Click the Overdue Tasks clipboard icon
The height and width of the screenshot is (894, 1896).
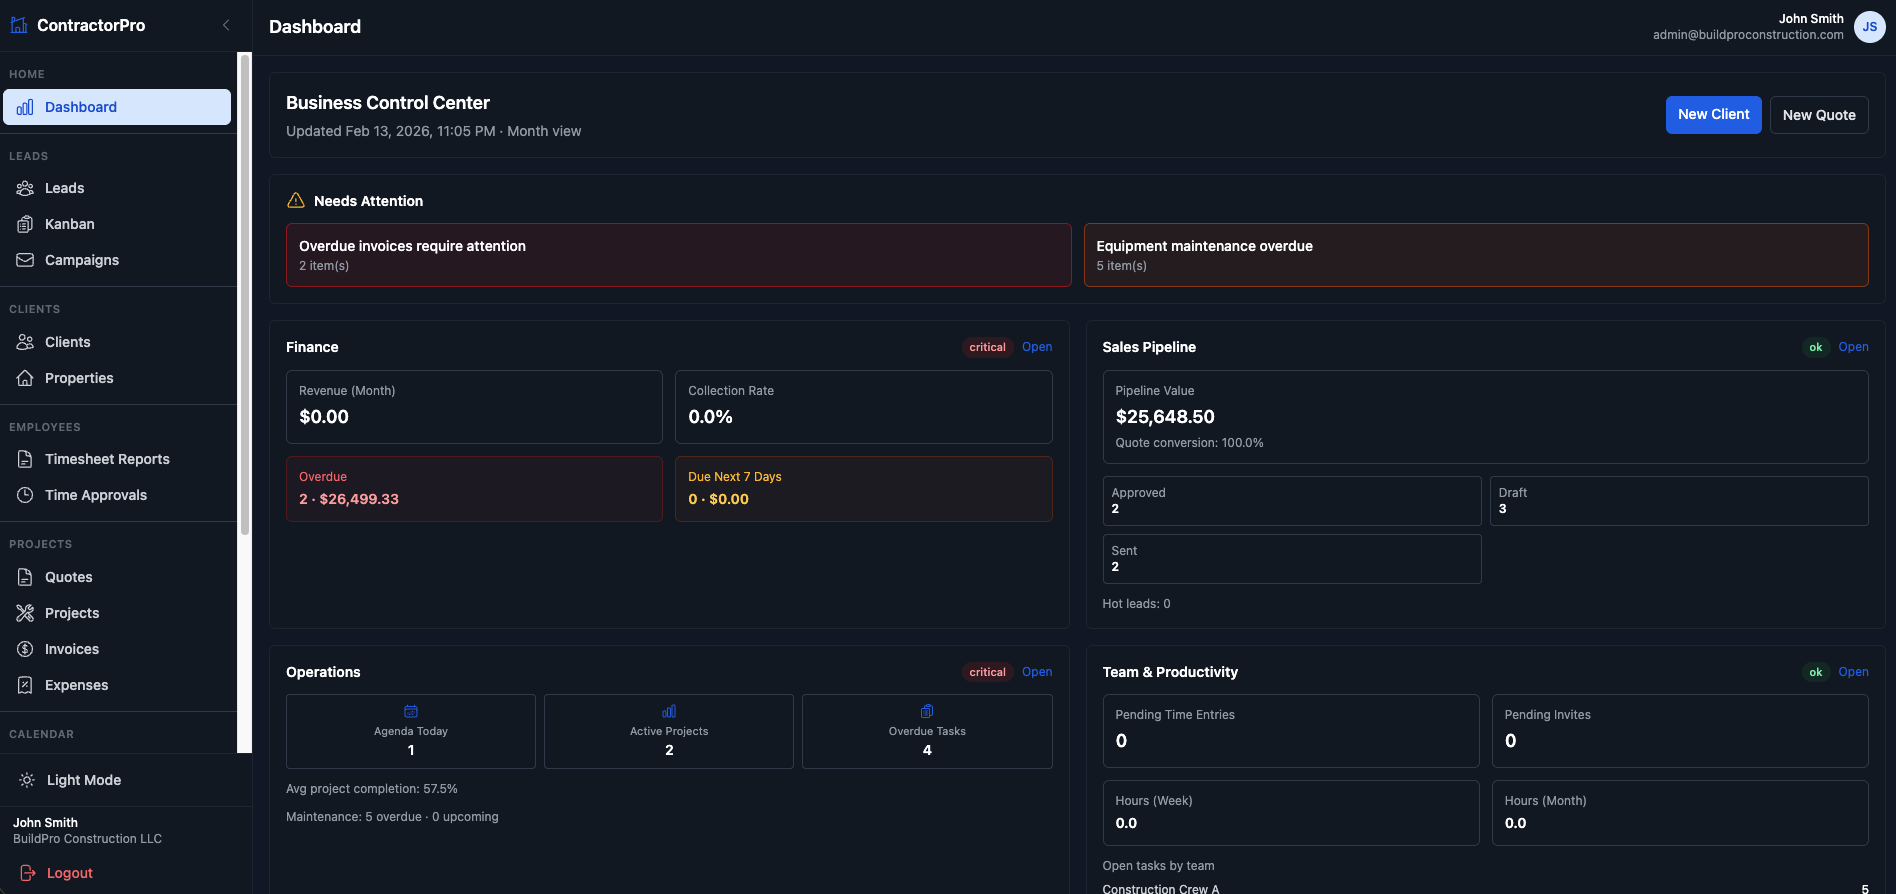pyautogui.click(x=927, y=711)
